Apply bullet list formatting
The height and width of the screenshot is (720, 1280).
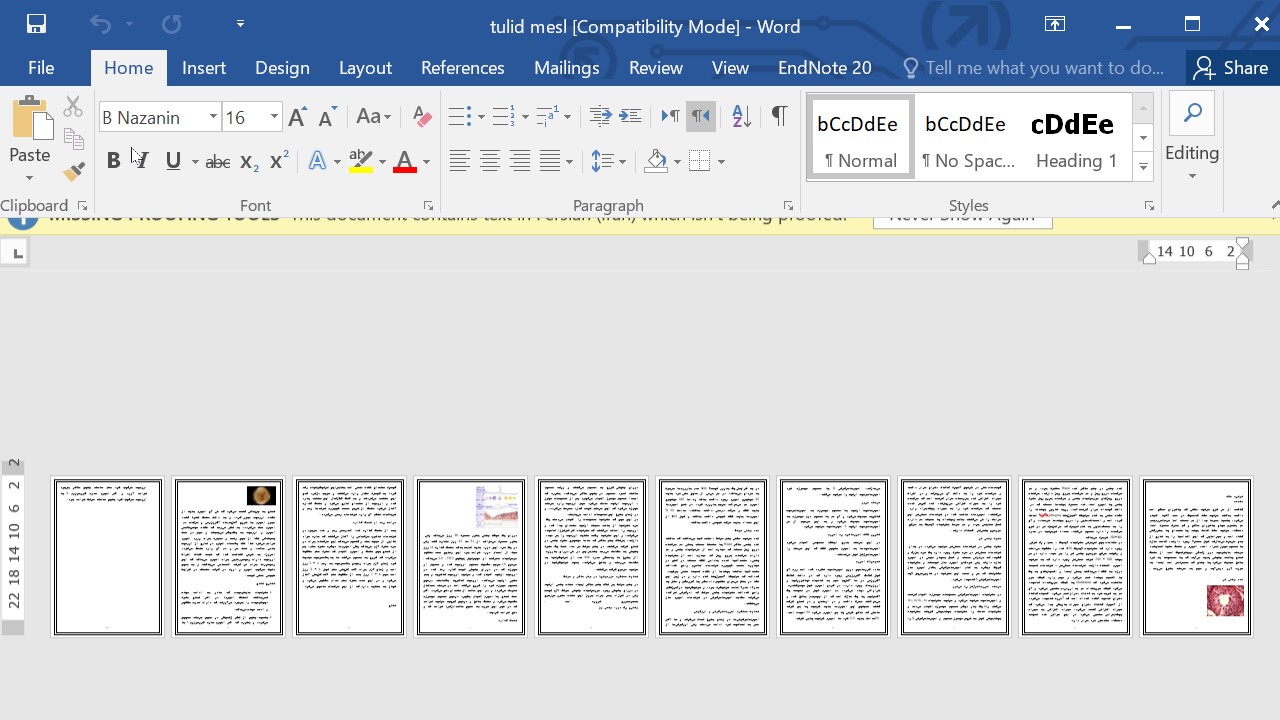click(459, 117)
